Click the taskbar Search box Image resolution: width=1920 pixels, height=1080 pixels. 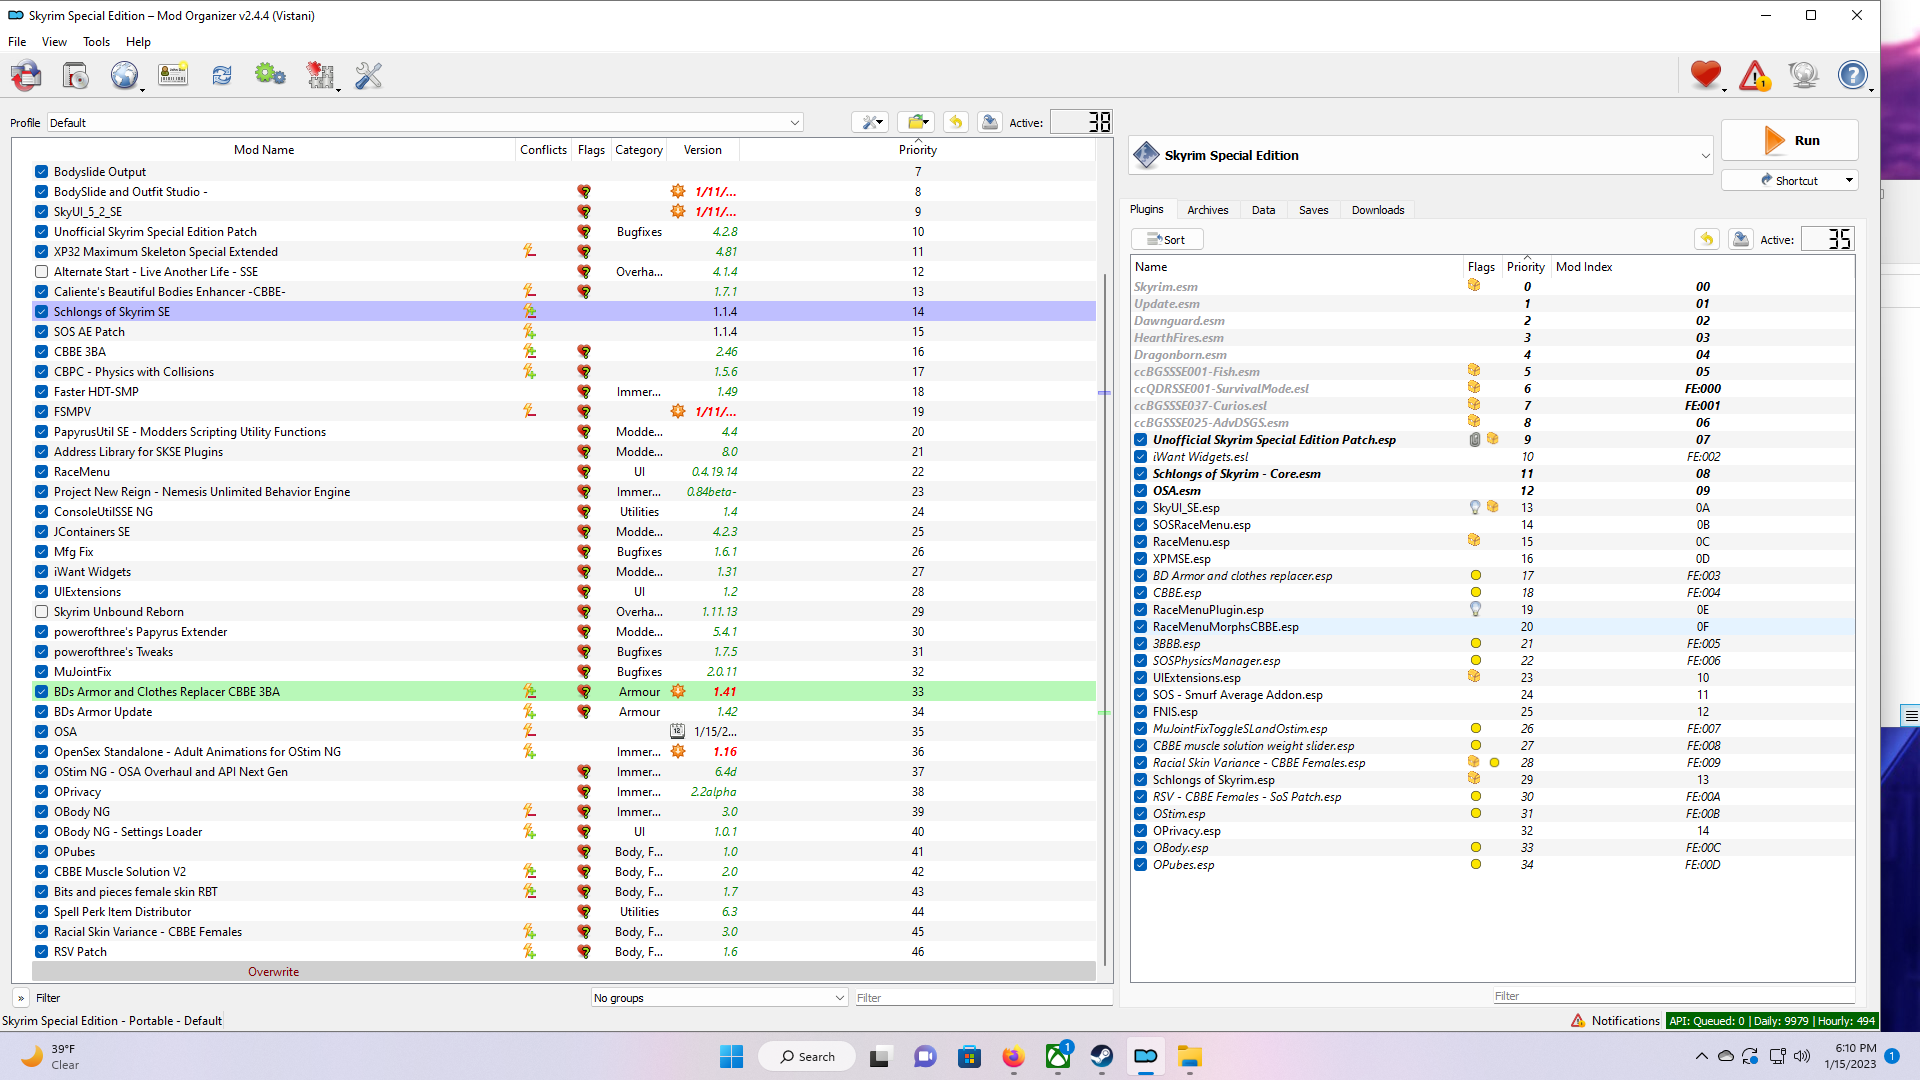[807, 1057]
